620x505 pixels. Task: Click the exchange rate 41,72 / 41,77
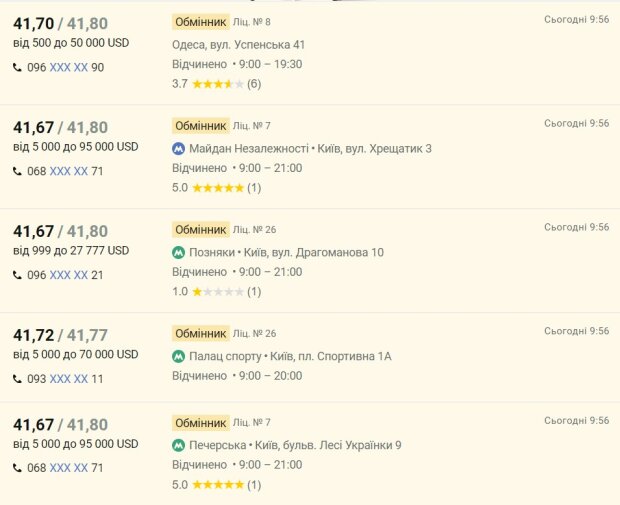tap(60, 335)
